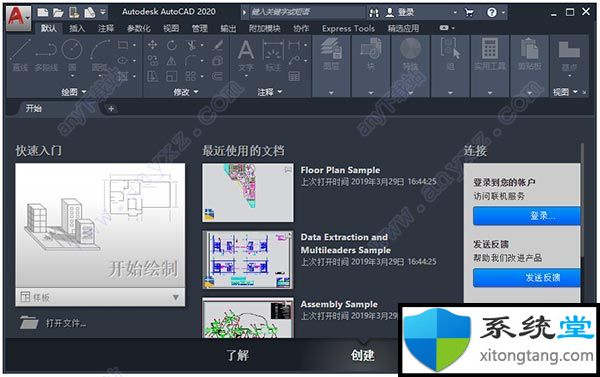
Task: Select the Trim (scissors) tool
Action: 191,45
